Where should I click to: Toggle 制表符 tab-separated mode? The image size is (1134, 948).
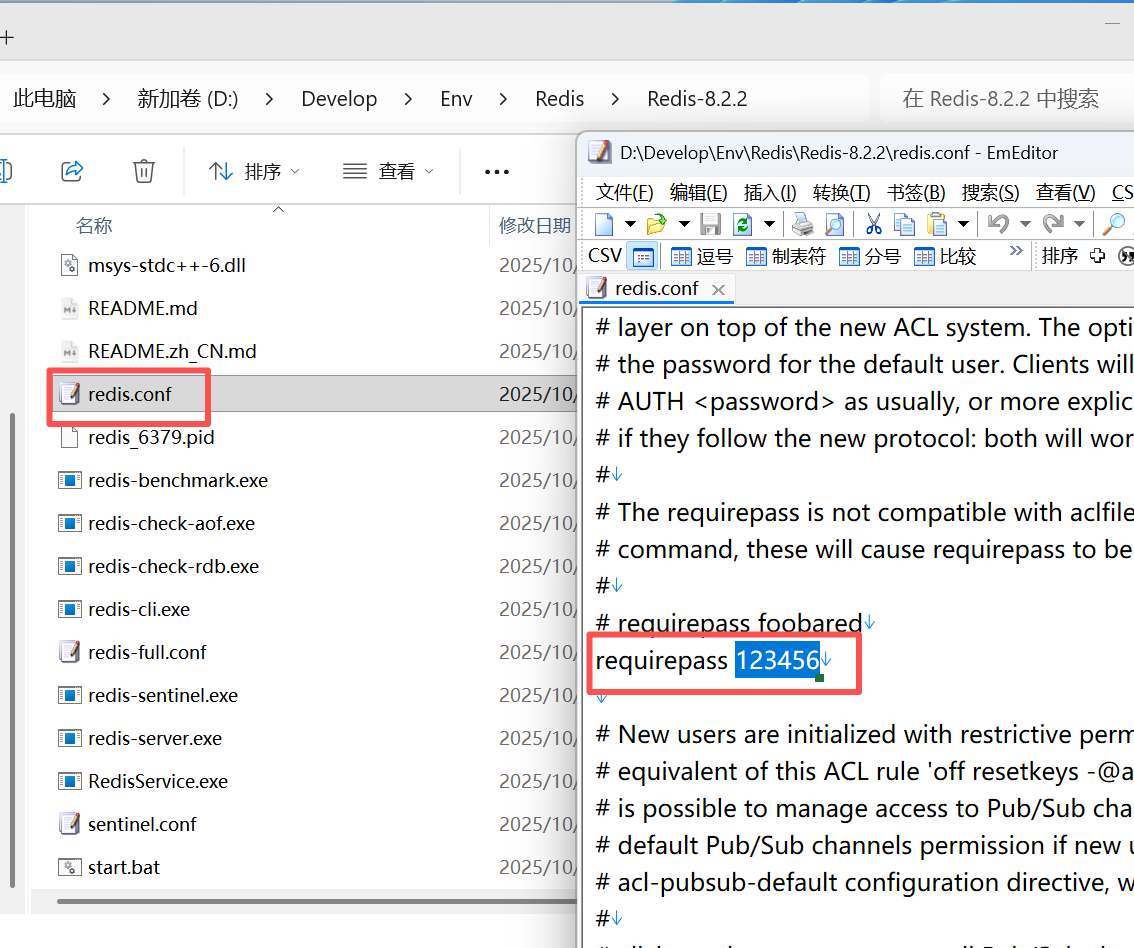click(x=785, y=256)
